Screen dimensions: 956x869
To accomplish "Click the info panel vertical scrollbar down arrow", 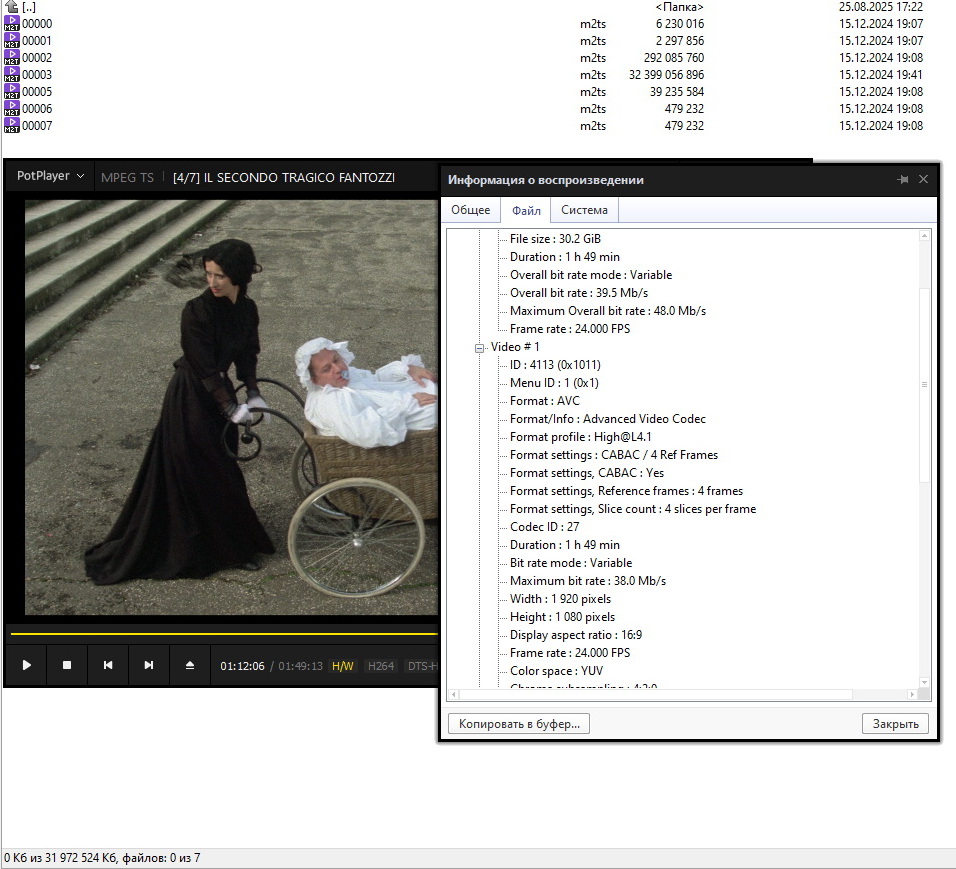I will click(924, 682).
